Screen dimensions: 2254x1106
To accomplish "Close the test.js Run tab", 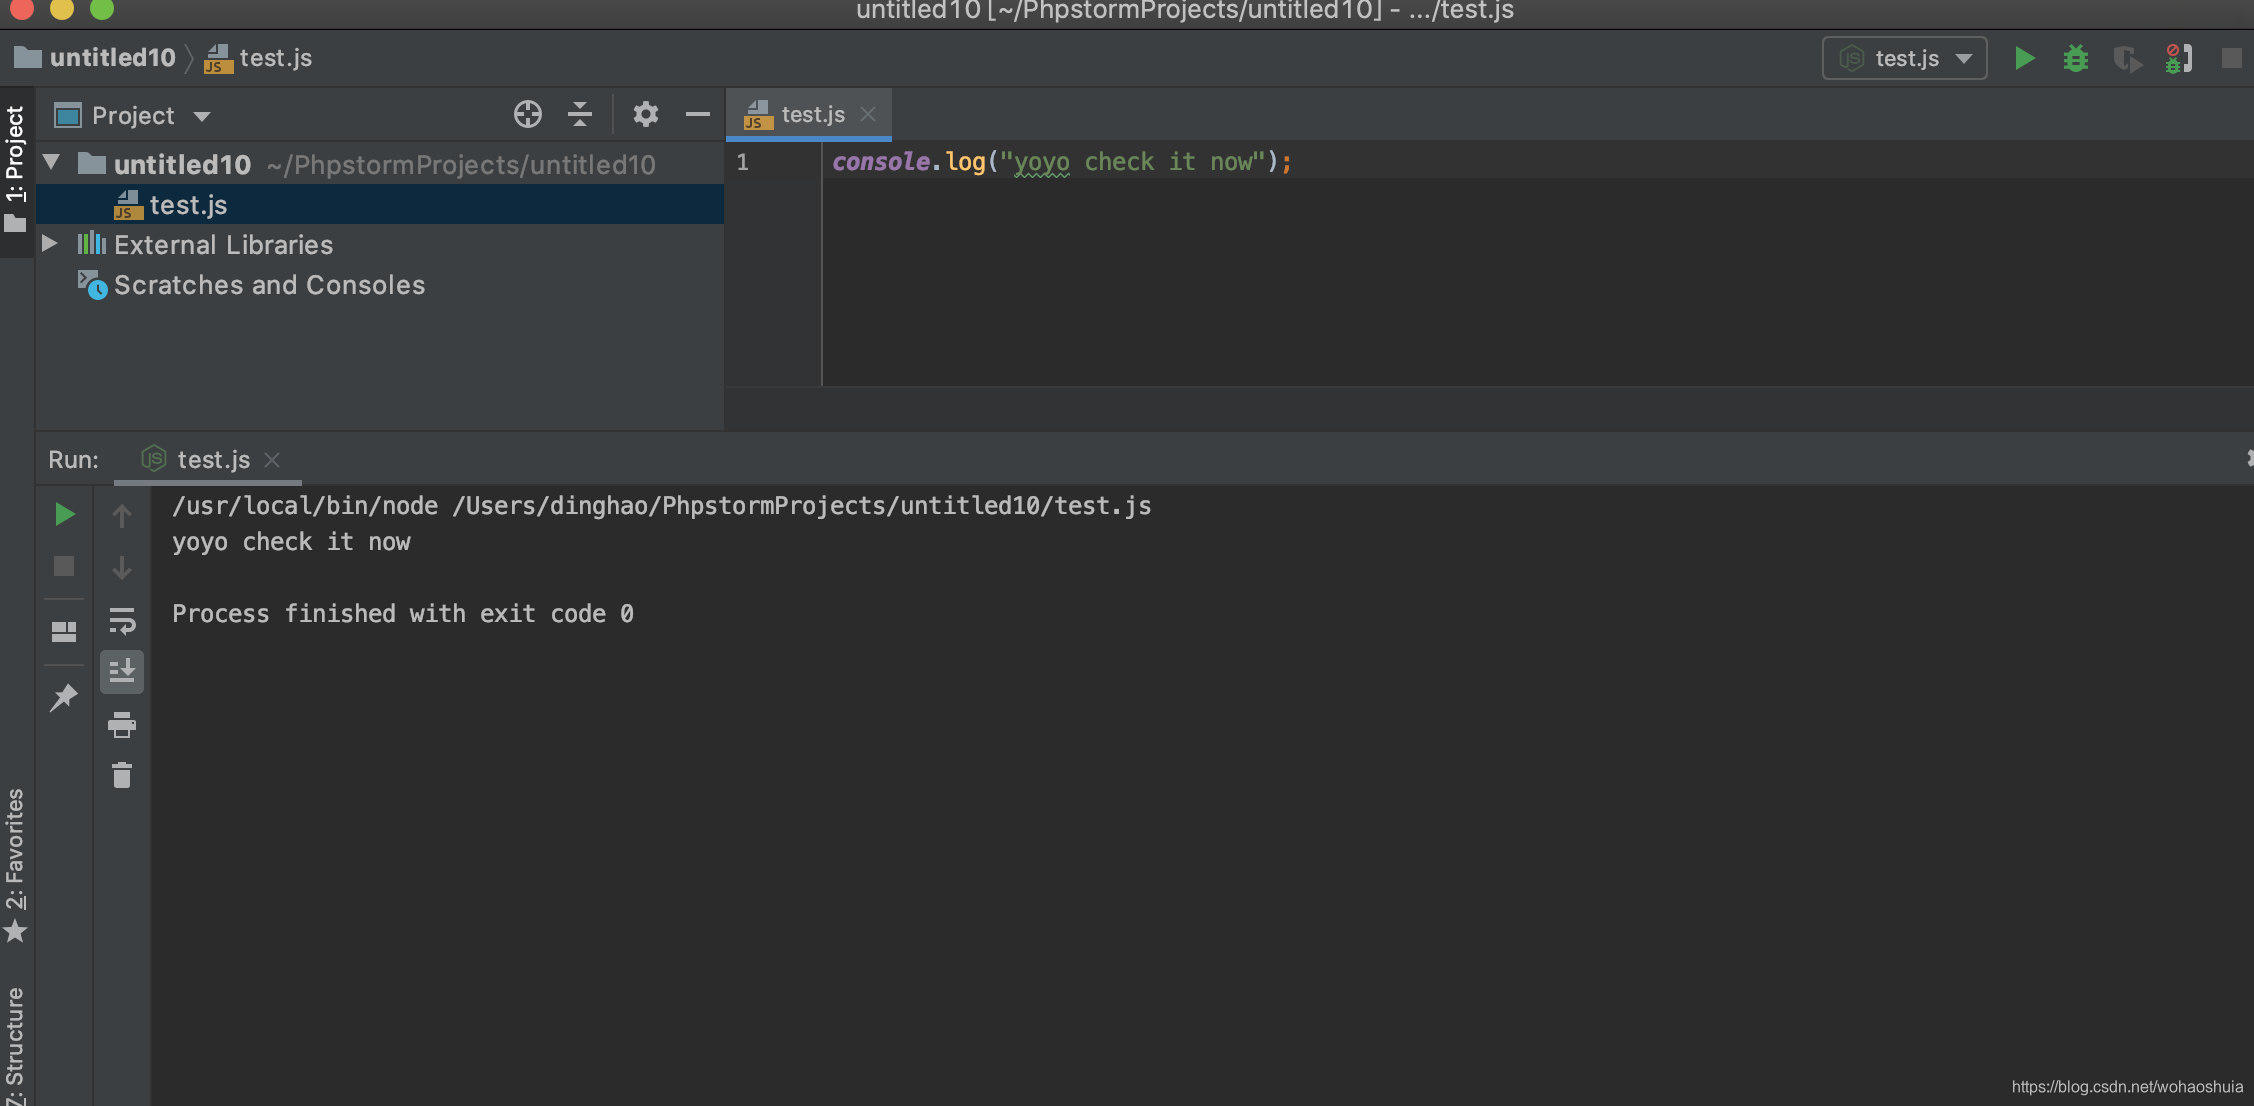I will pos(272,459).
